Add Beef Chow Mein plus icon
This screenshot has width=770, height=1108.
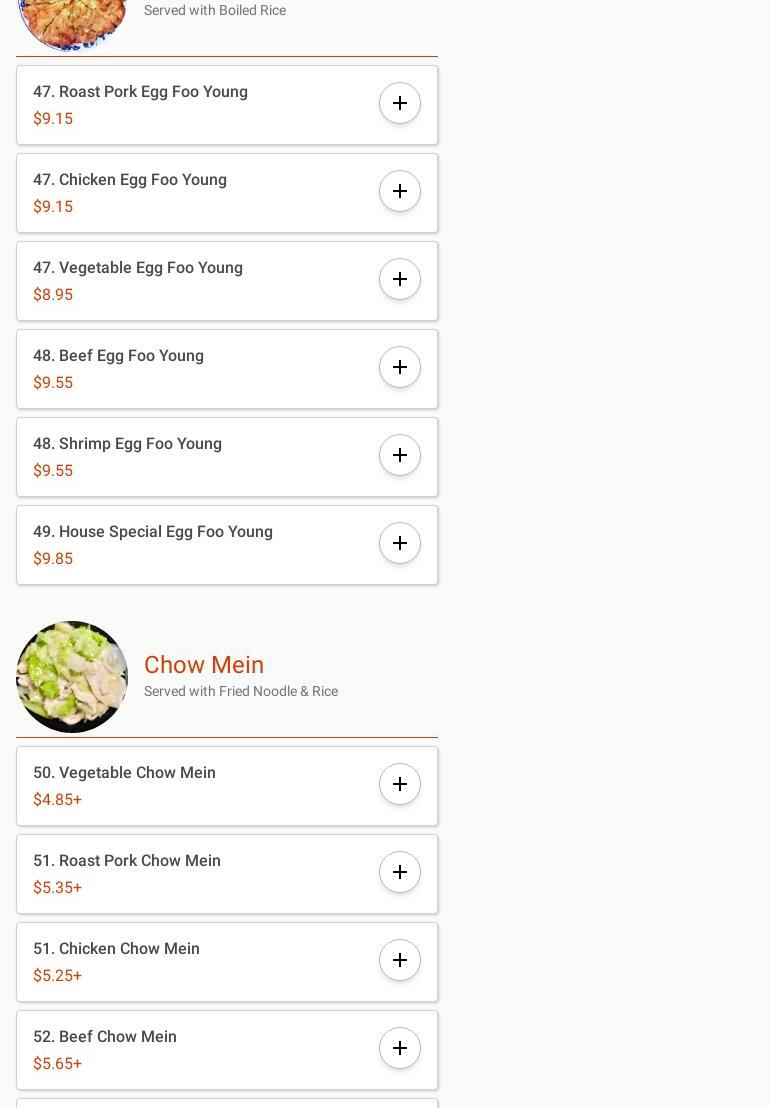[400, 1048]
